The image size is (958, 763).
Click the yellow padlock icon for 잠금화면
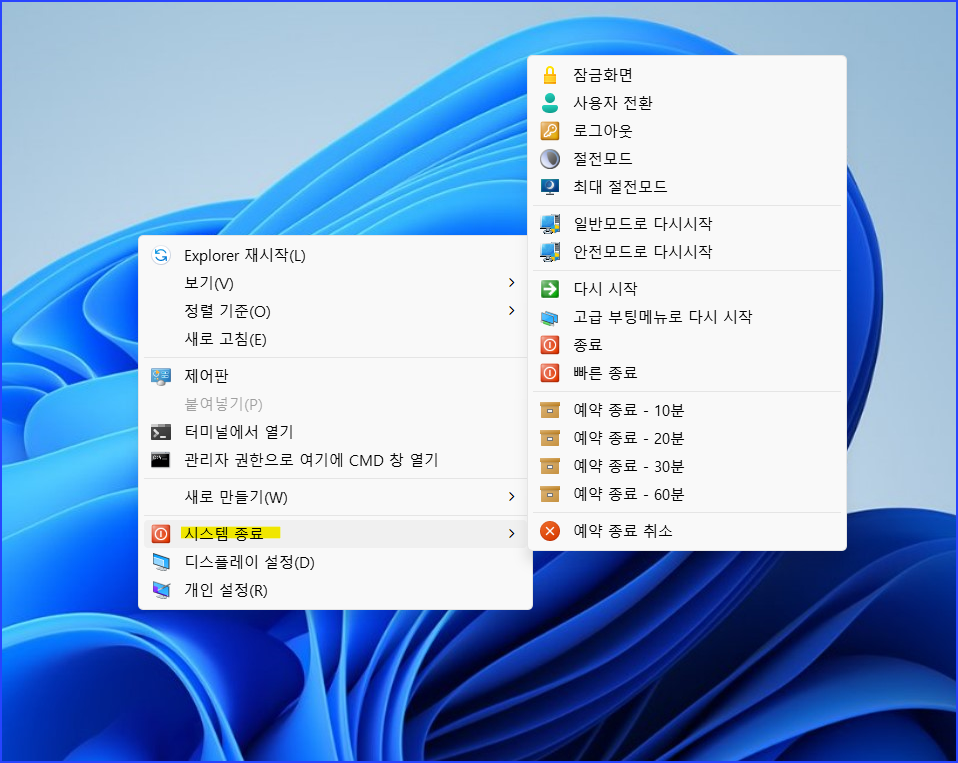pos(550,75)
